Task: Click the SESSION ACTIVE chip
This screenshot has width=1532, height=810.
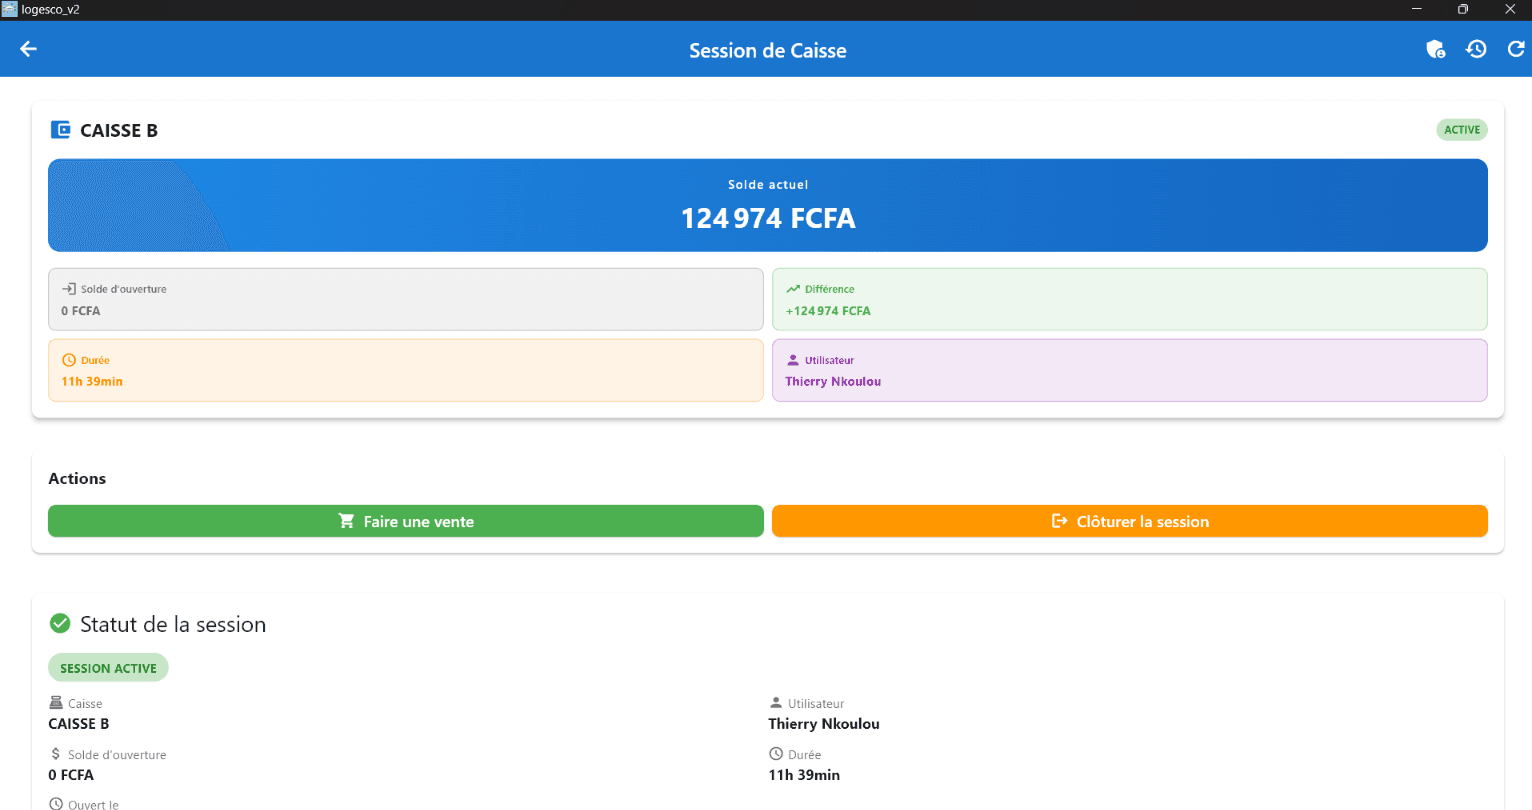Action: pyautogui.click(x=108, y=668)
